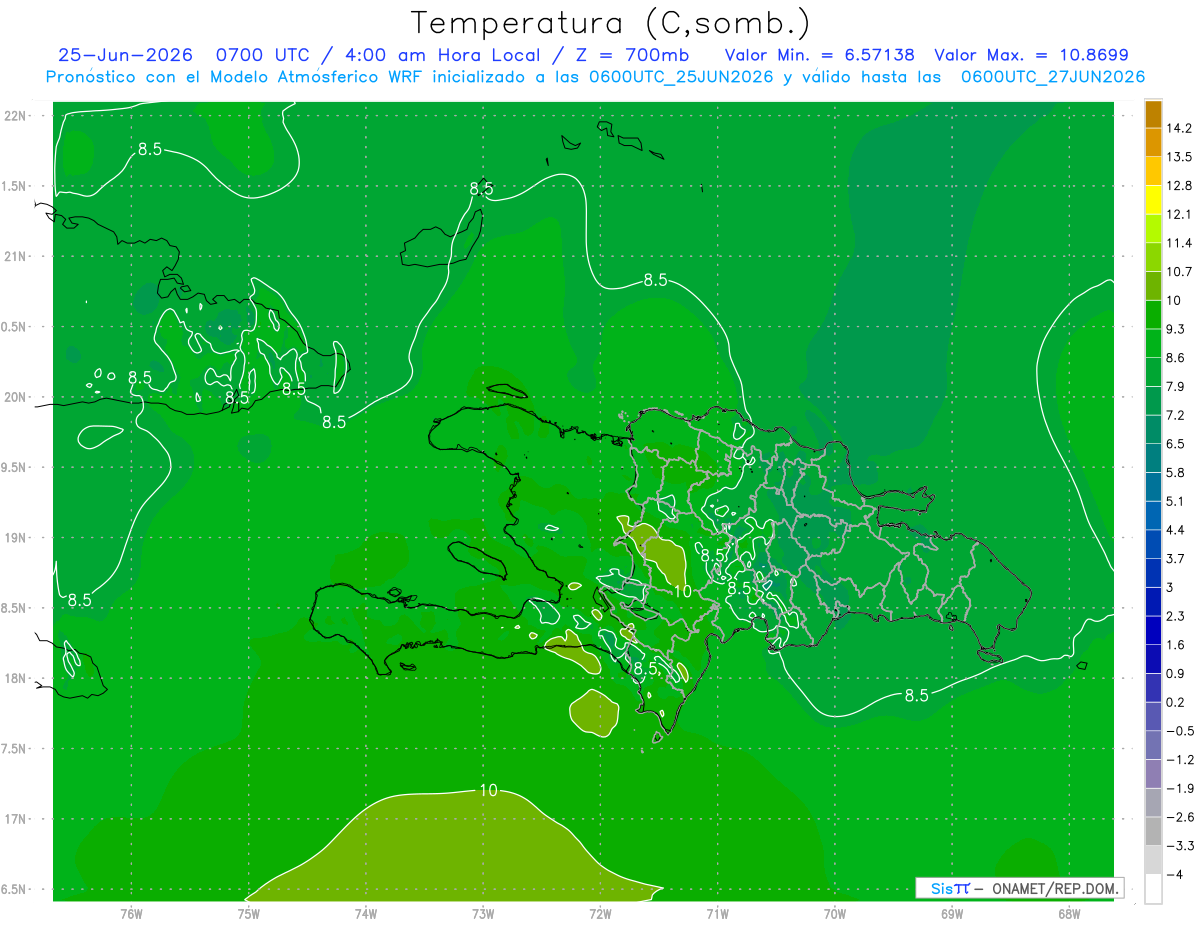
Task: Click the "12.1" color scale label
Action: click(1179, 214)
